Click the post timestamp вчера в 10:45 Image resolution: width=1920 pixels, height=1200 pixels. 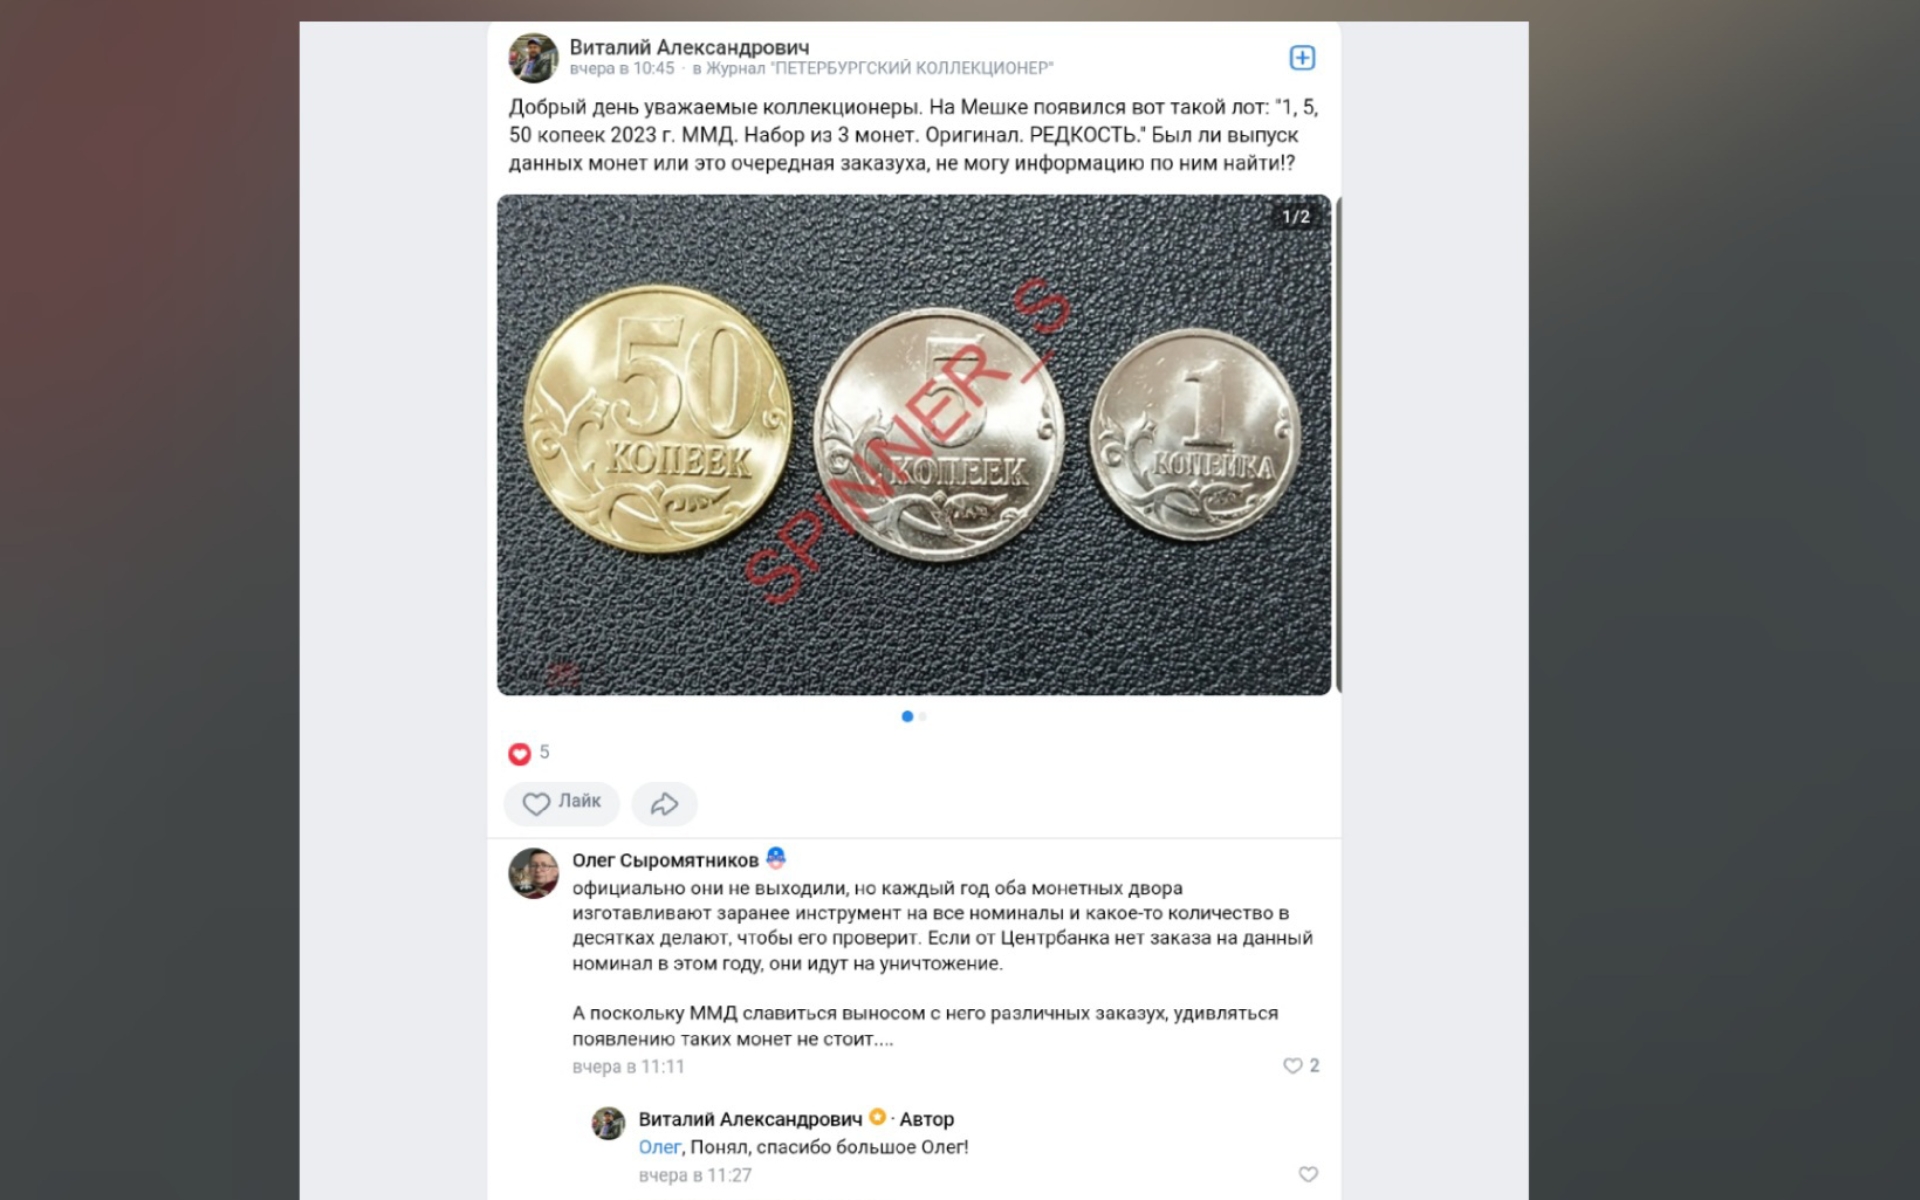click(x=622, y=69)
